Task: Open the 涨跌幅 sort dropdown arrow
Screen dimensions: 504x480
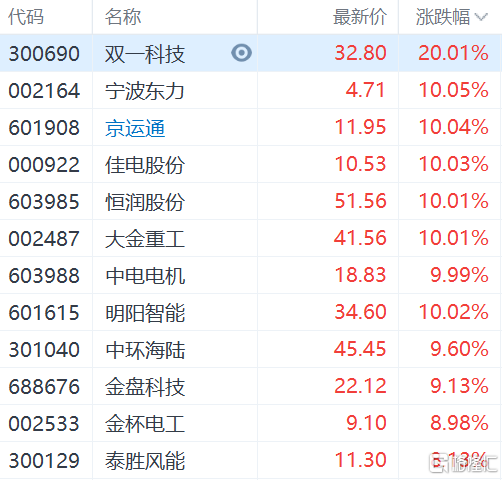Action: [x=482, y=17]
